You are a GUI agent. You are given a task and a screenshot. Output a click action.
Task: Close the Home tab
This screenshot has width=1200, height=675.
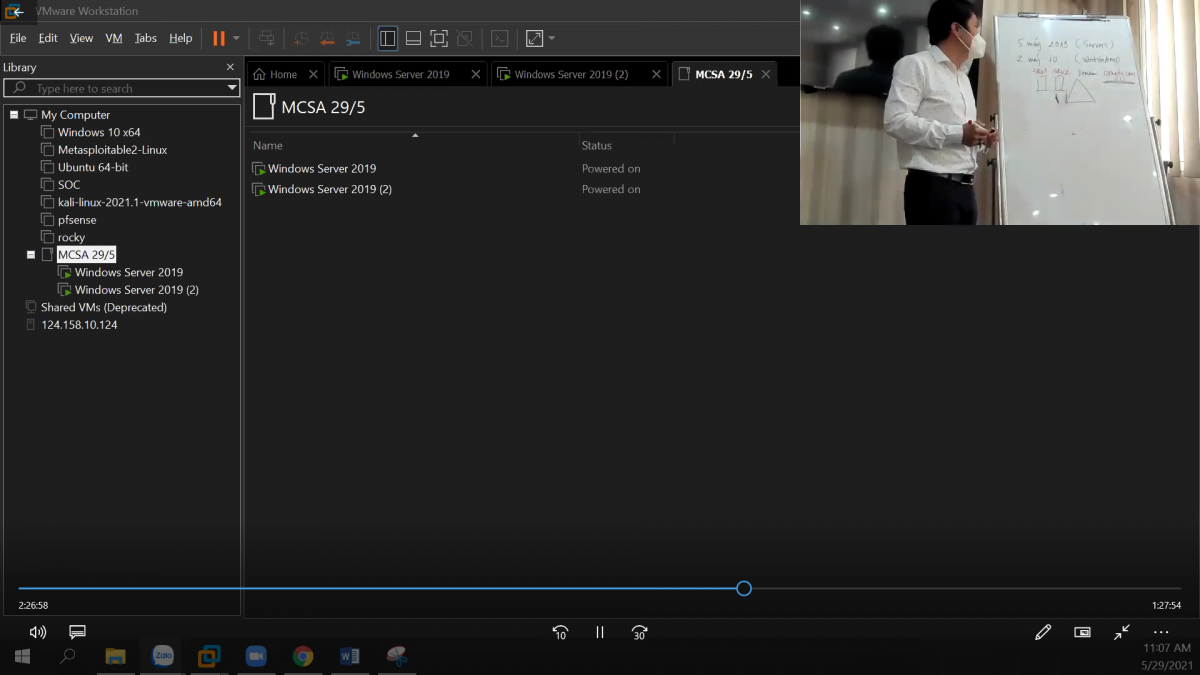tap(313, 74)
